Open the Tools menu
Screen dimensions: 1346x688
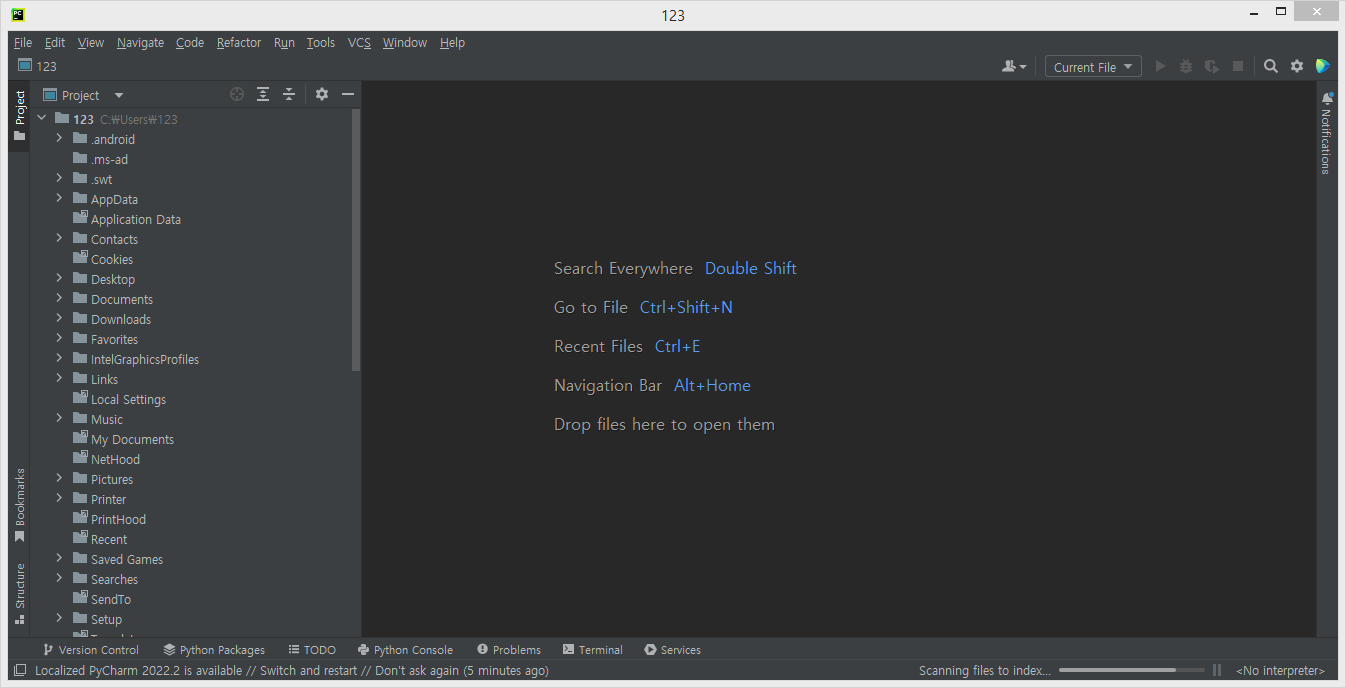click(321, 42)
